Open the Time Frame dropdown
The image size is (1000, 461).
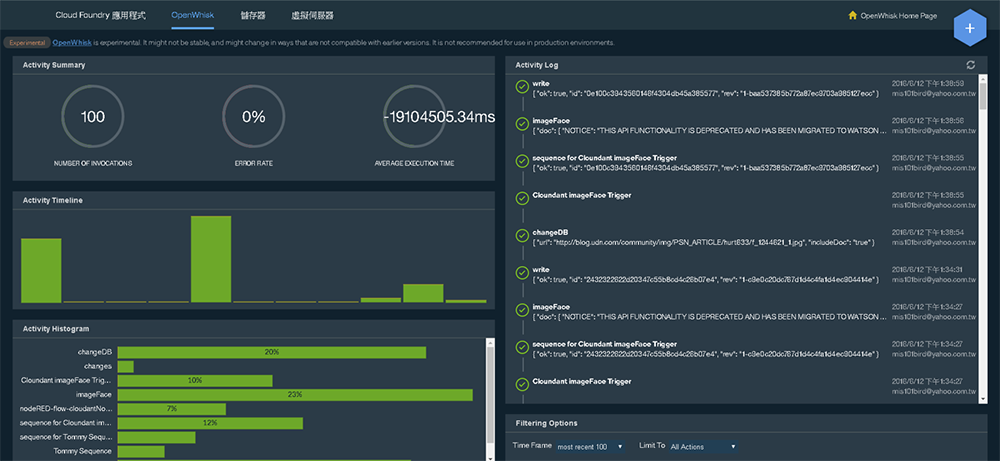[590, 446]
